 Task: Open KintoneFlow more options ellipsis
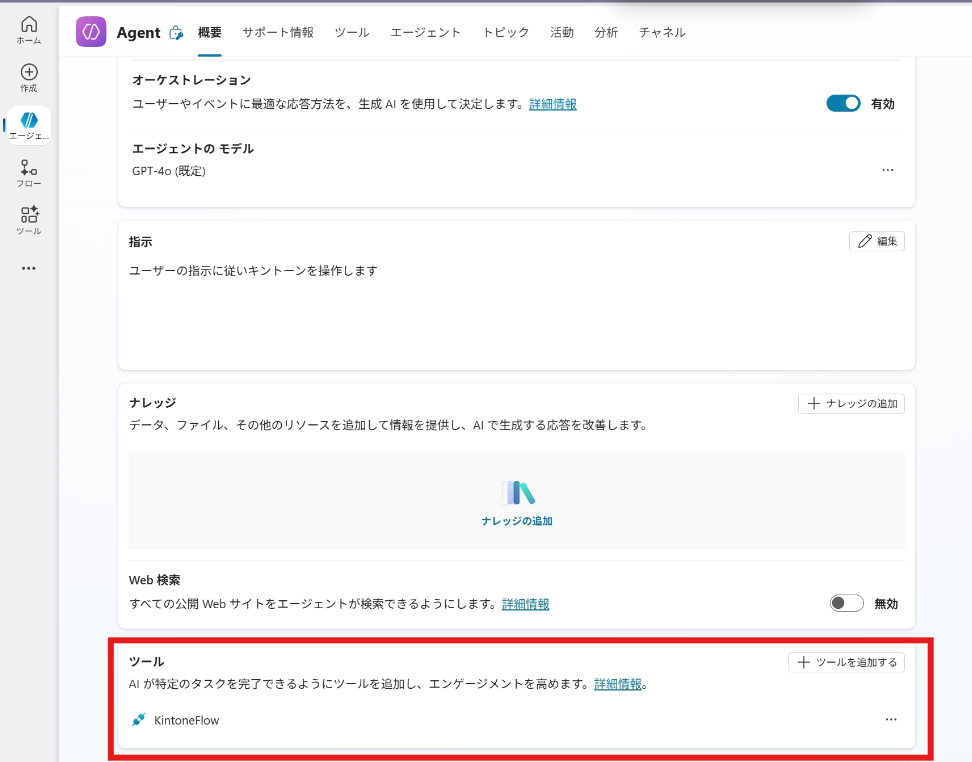coord(891,720)
